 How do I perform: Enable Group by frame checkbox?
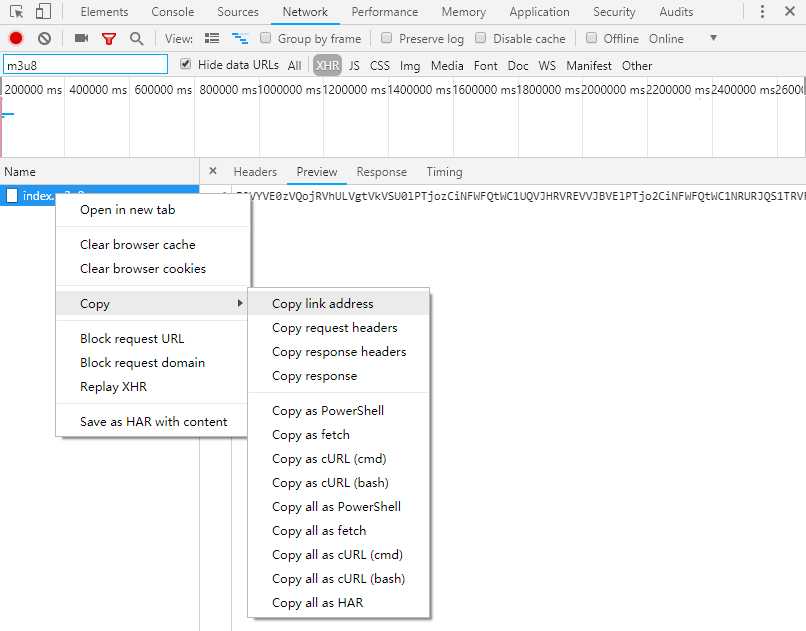click(x=265, y=38)
